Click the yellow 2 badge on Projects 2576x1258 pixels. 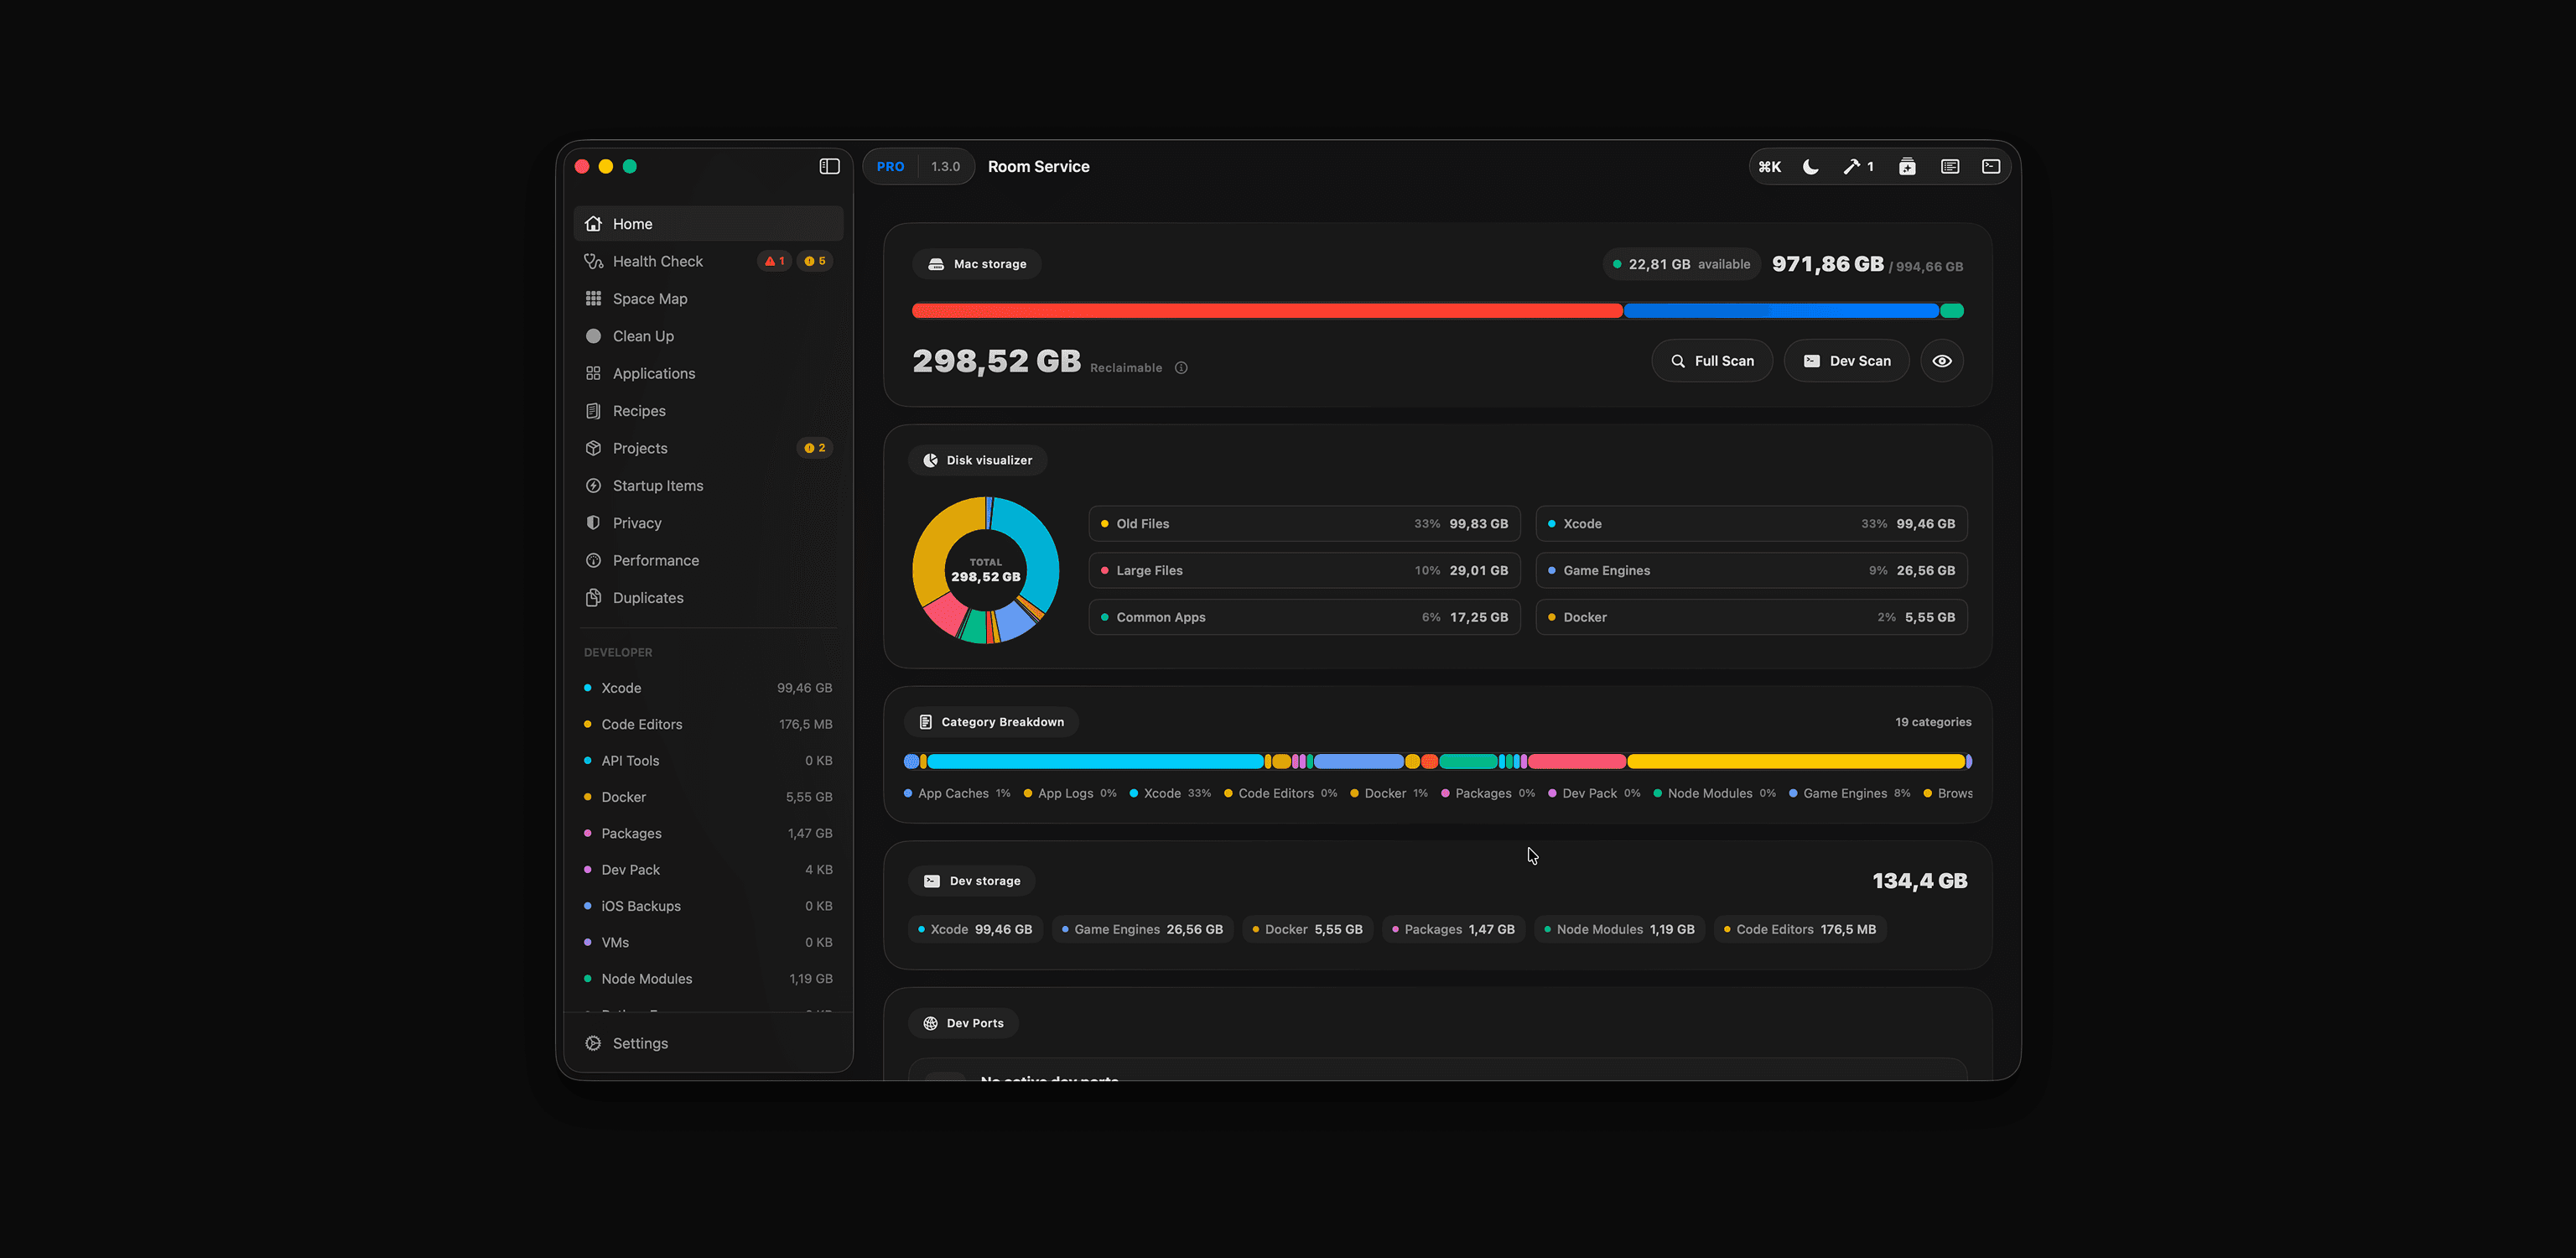[815, 448]
